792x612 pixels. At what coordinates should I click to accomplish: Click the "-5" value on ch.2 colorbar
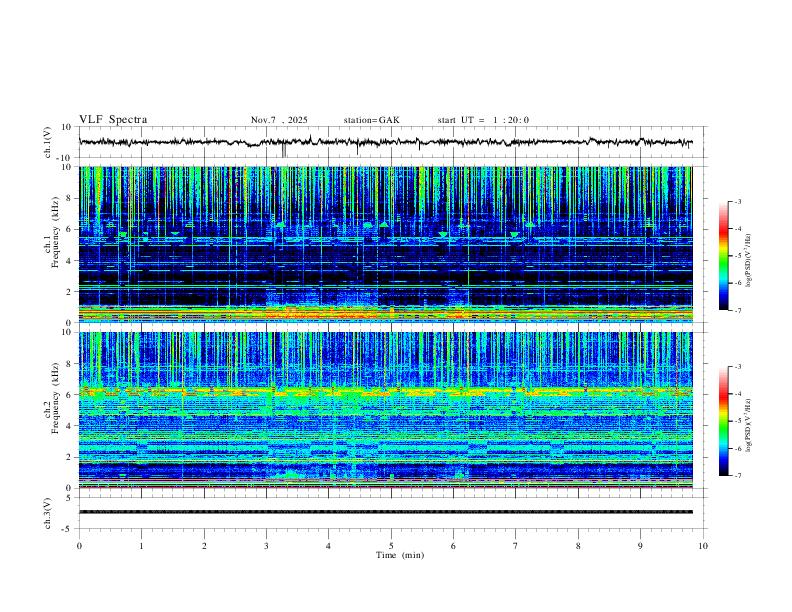(x=737, y=421)
